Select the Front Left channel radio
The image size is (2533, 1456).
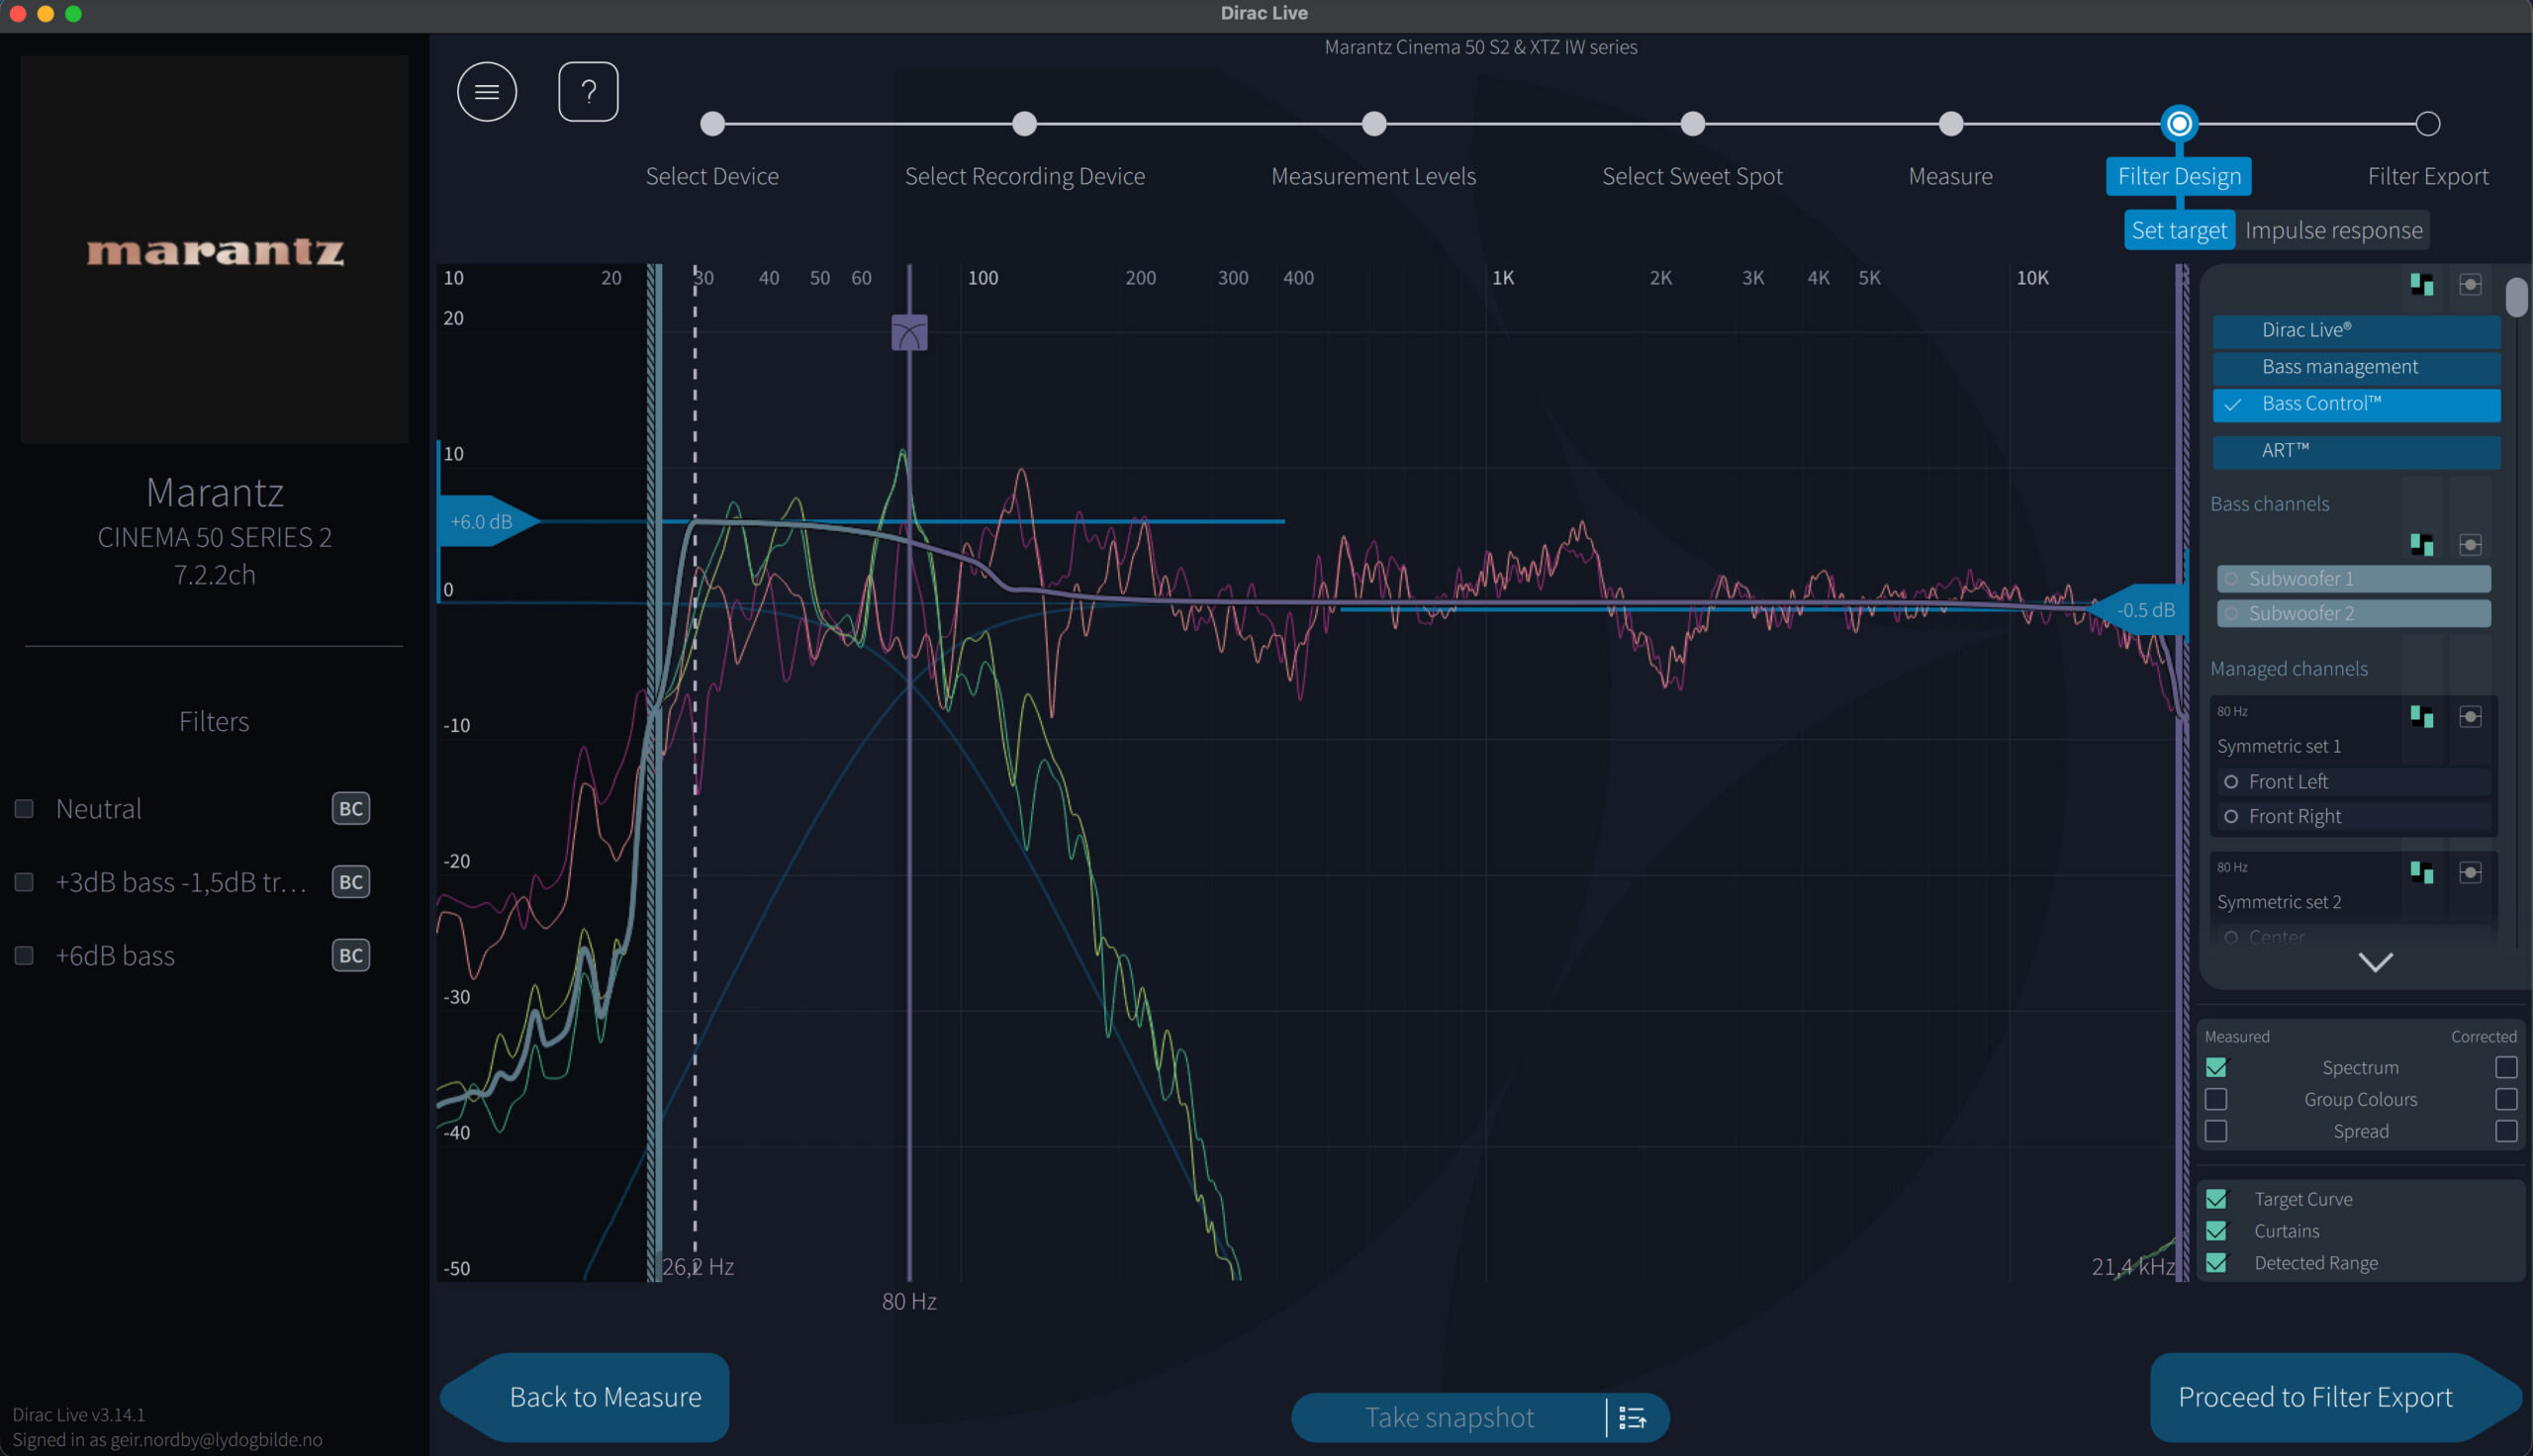2231,782
